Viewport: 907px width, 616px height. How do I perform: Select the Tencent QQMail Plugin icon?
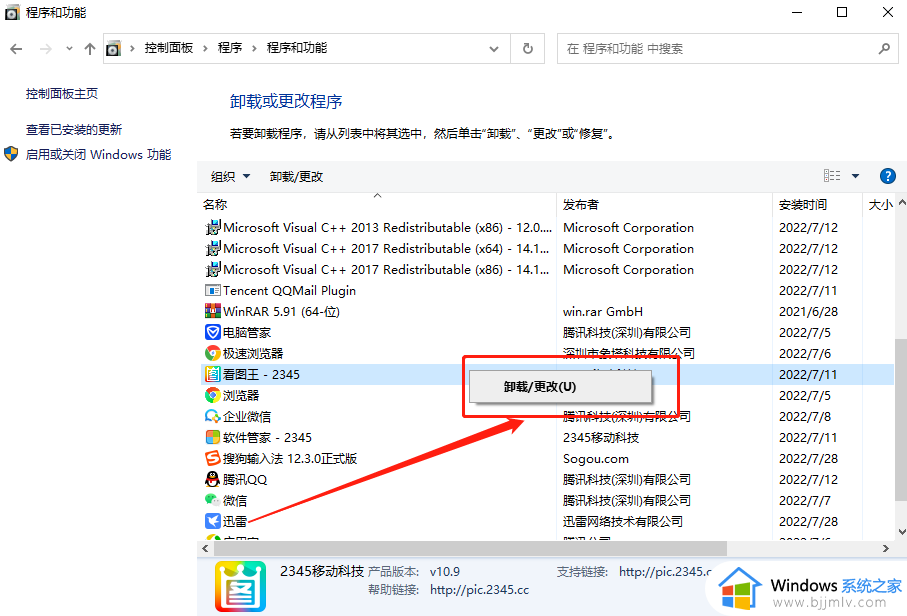[213, 290]
